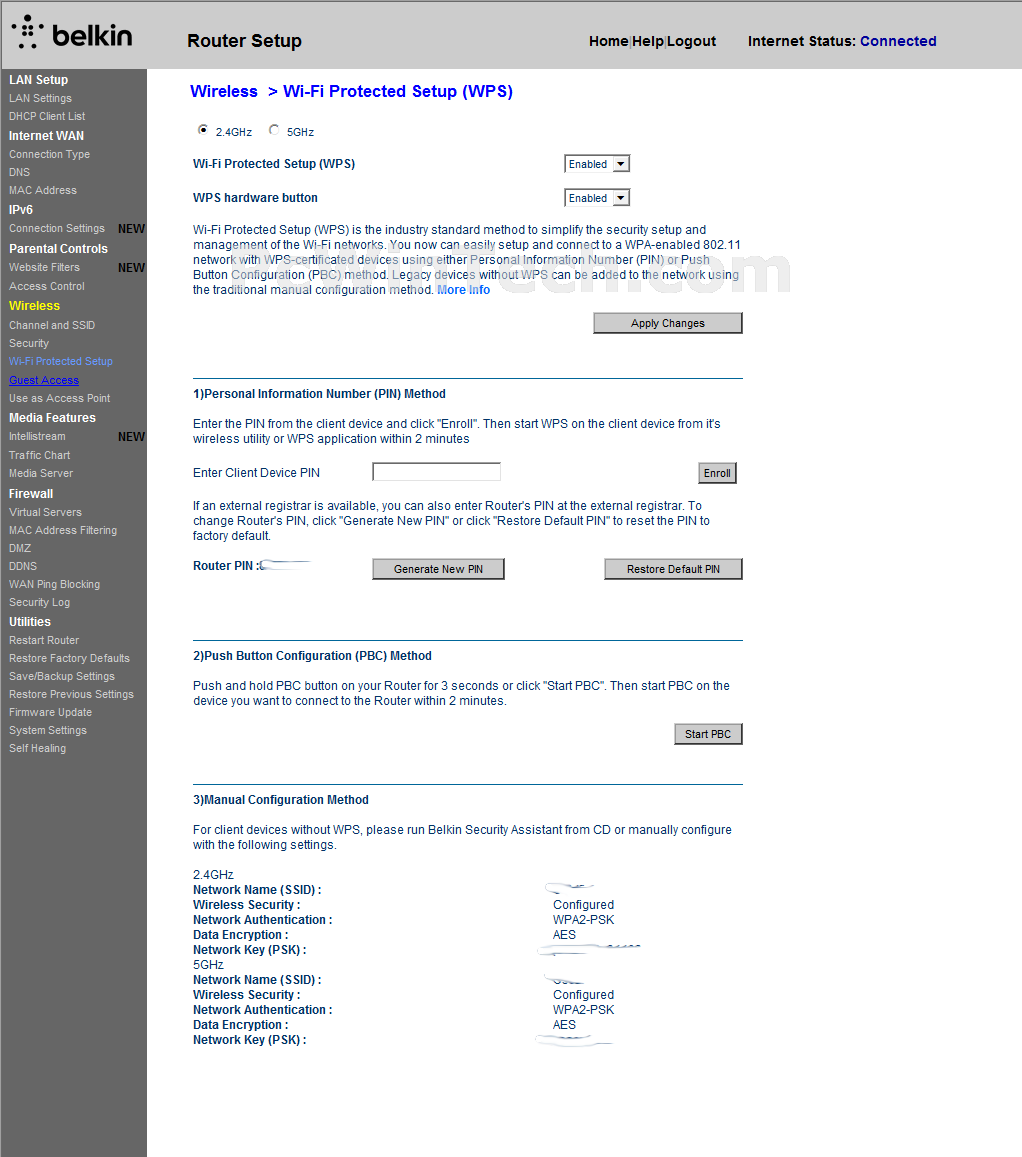Click the Belkin logo
Screen dimensions: 1022x1157
pyautogui.click(x=72, y=33)
